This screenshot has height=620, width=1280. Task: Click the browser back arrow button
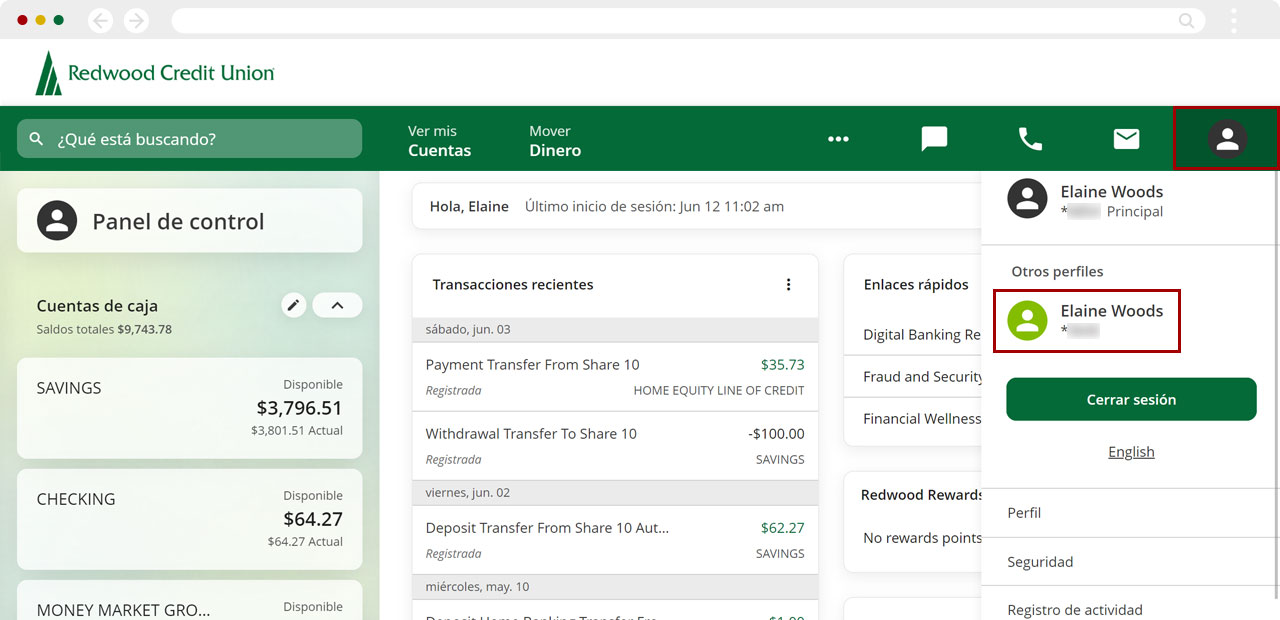100,20
